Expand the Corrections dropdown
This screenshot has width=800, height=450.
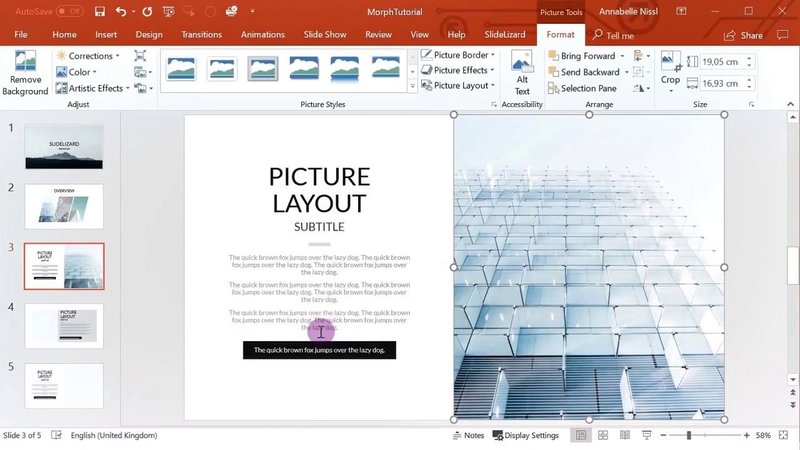[88, 56]
